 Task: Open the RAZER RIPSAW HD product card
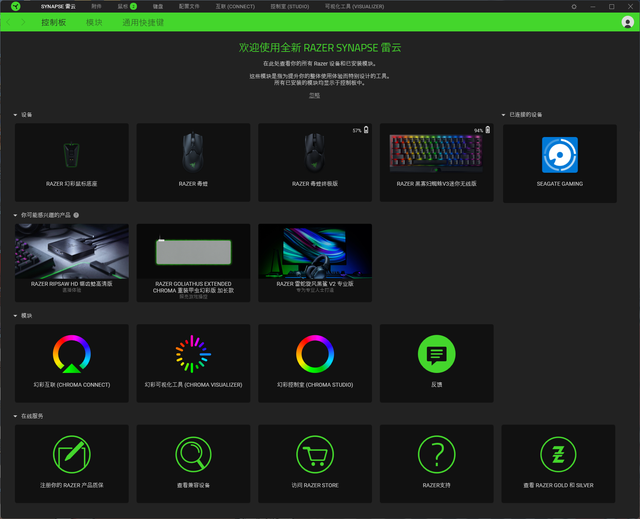point(72,263)
